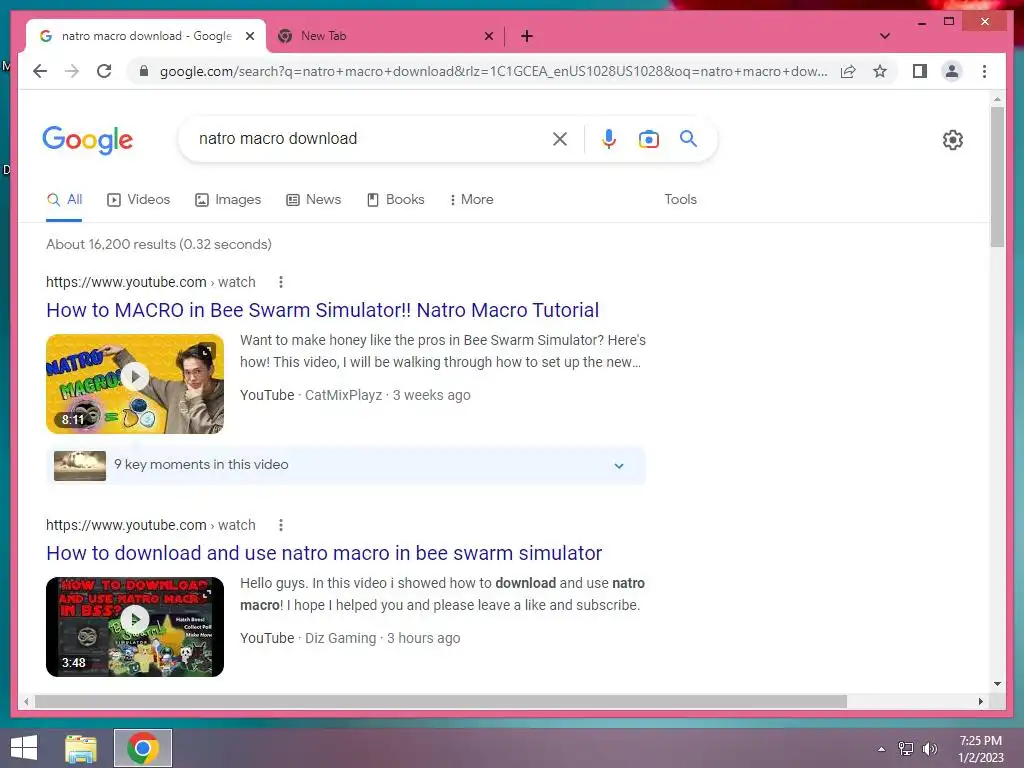Go to Google home via the logo

click(88, 140)
